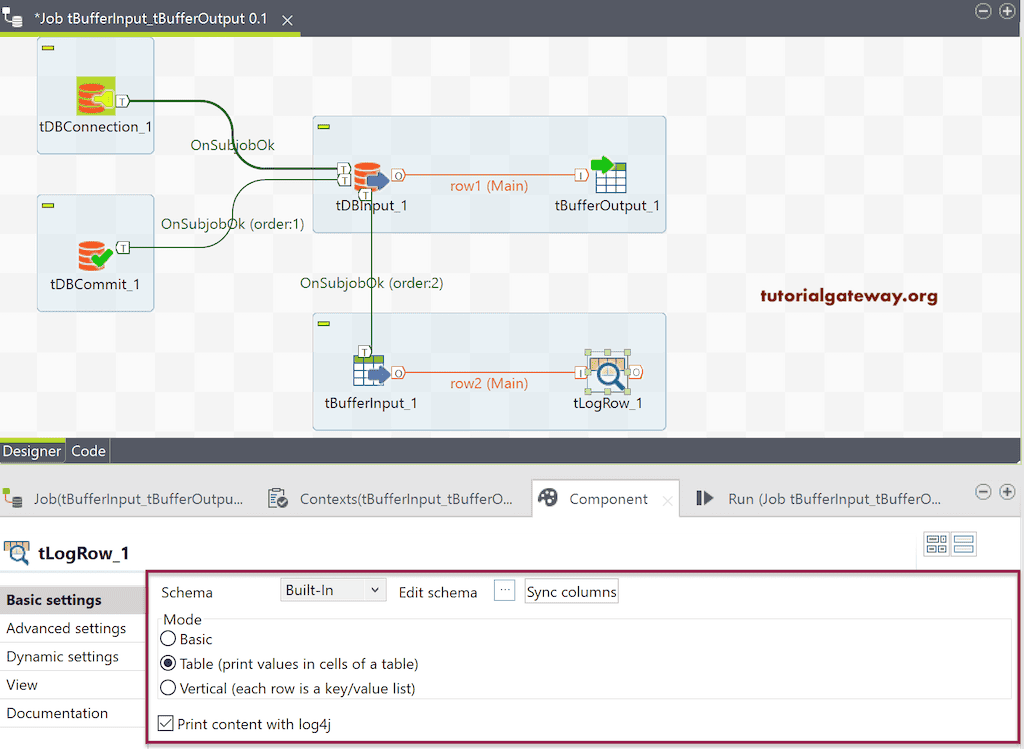The image size is (1024, 749).
Task: Select the tBufferOutput_1 component icon
Action: tap(612, 177)
